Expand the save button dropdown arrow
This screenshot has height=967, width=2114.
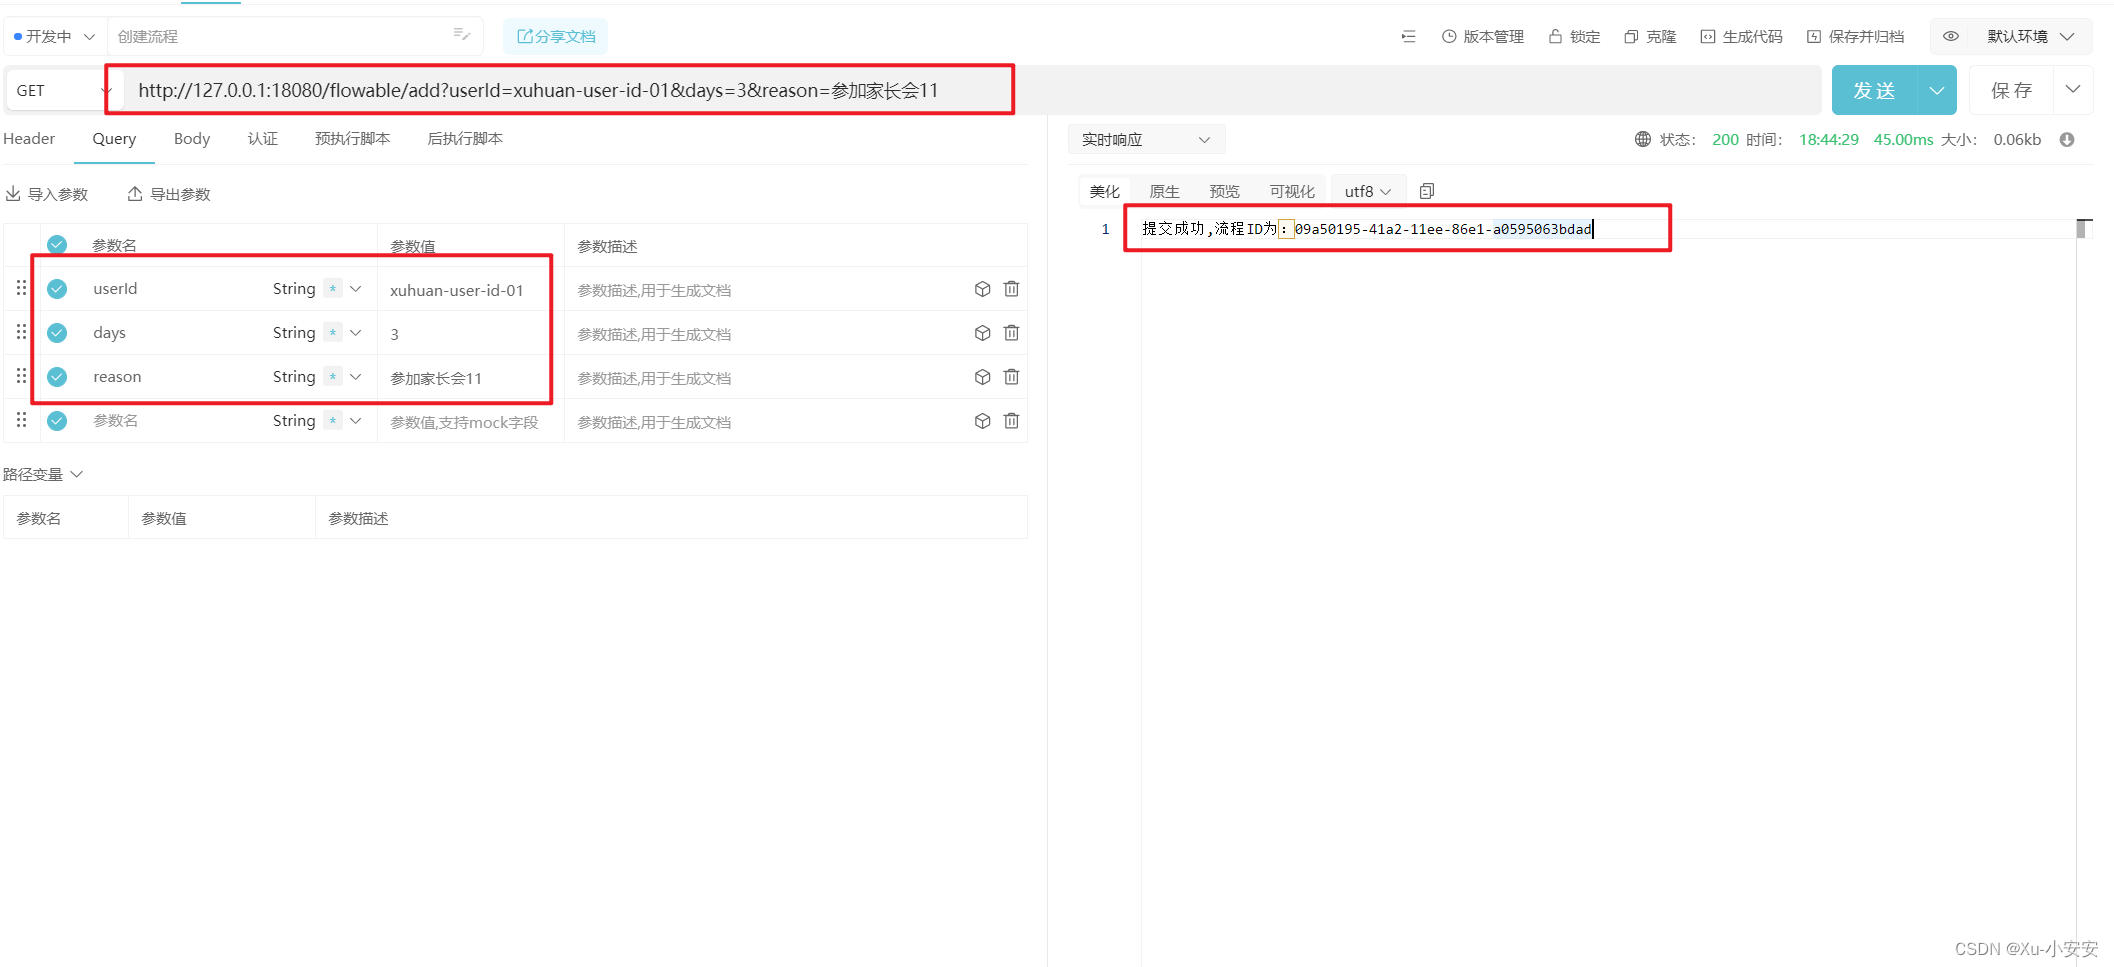point(2073,90)
